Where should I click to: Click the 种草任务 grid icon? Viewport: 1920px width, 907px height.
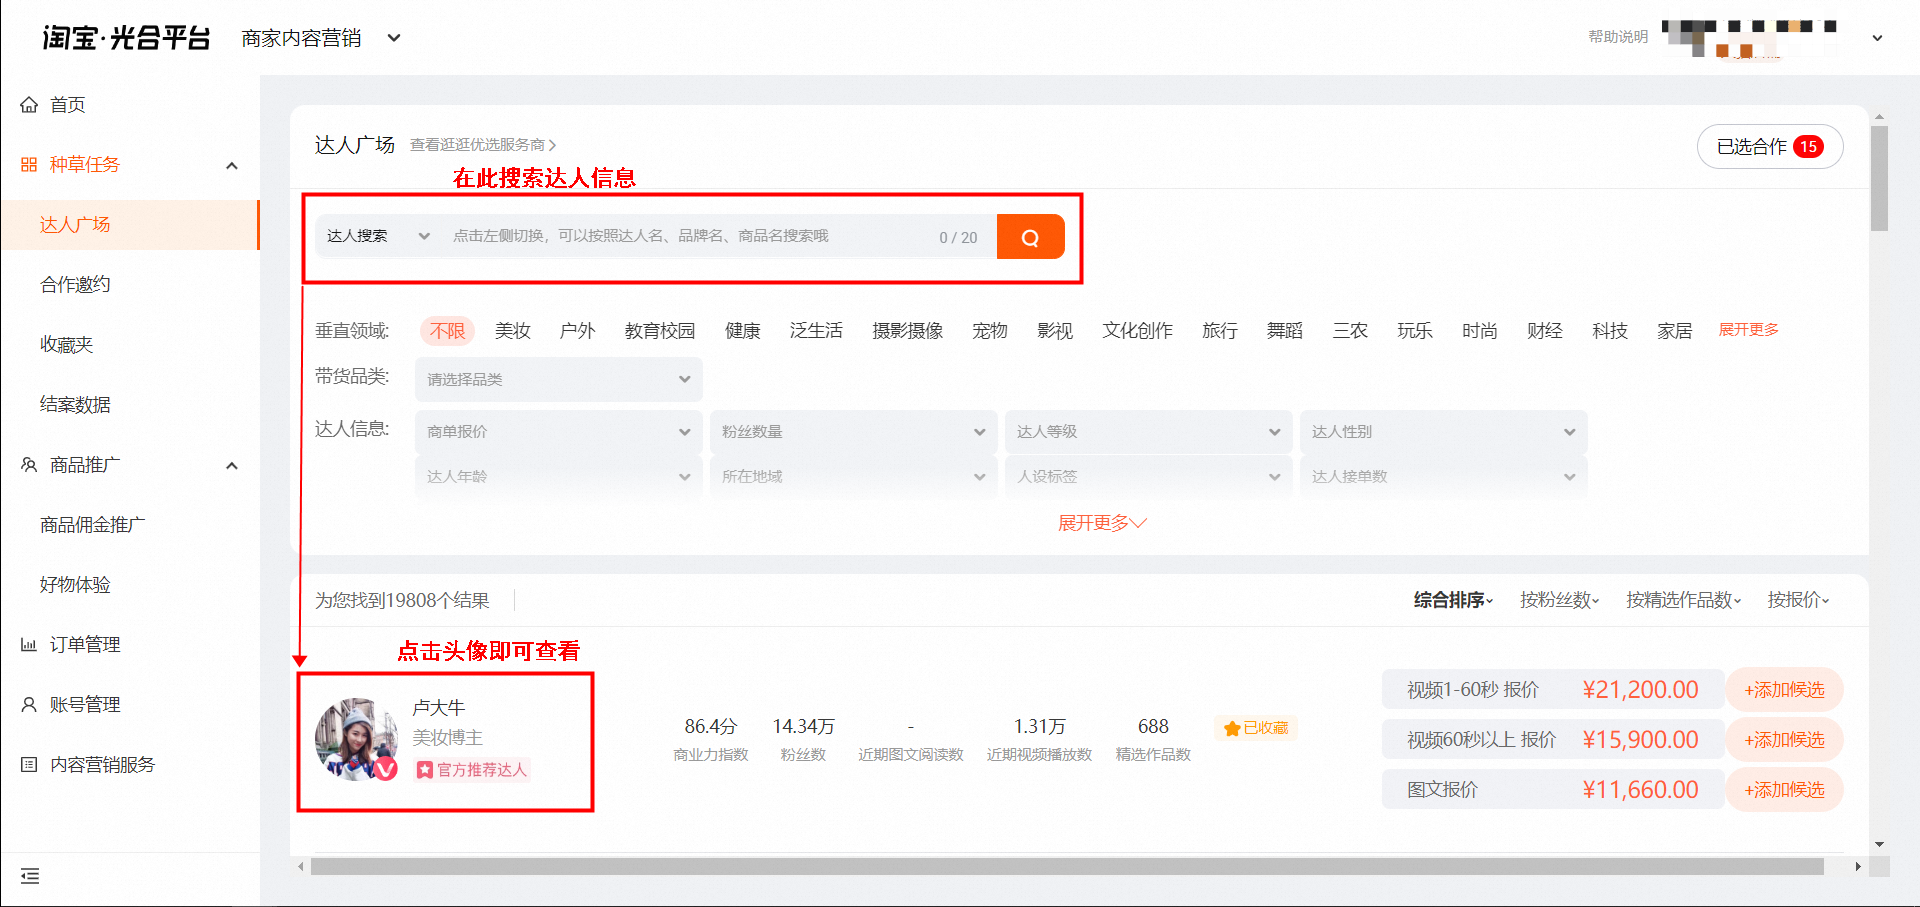point(29,165)
